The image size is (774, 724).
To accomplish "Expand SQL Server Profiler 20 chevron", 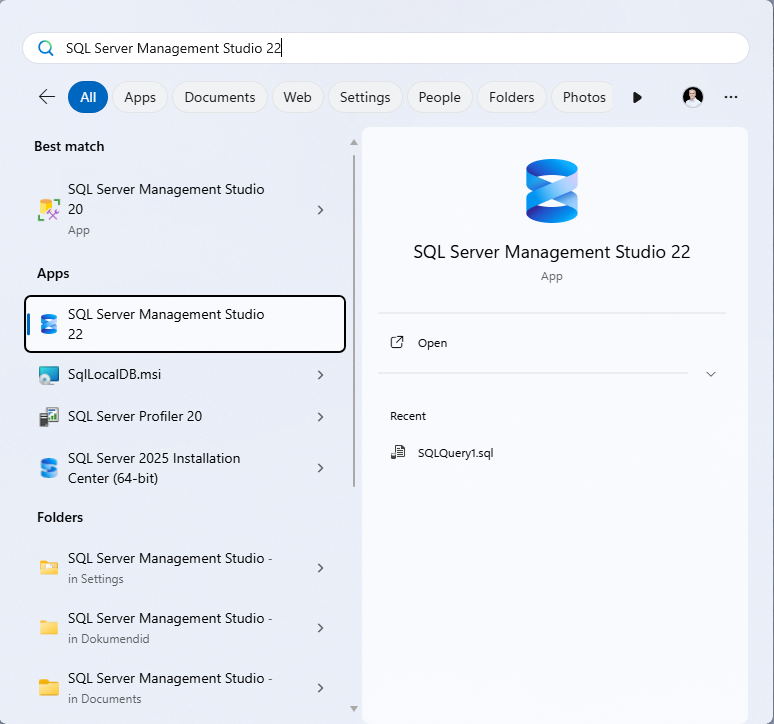I will 320,417.
